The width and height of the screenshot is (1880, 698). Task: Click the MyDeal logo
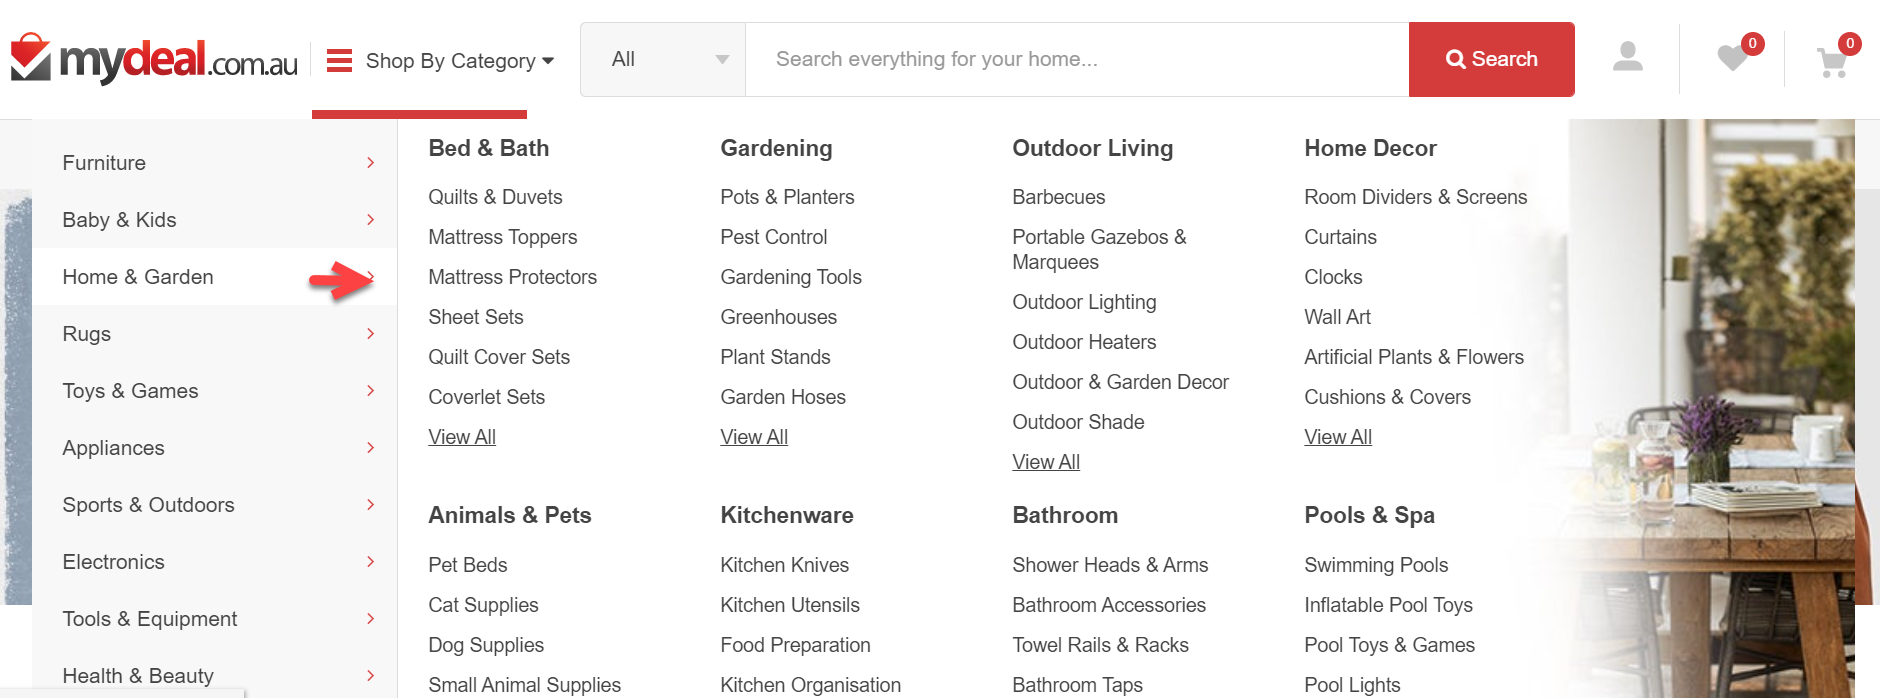coord(154,60)
